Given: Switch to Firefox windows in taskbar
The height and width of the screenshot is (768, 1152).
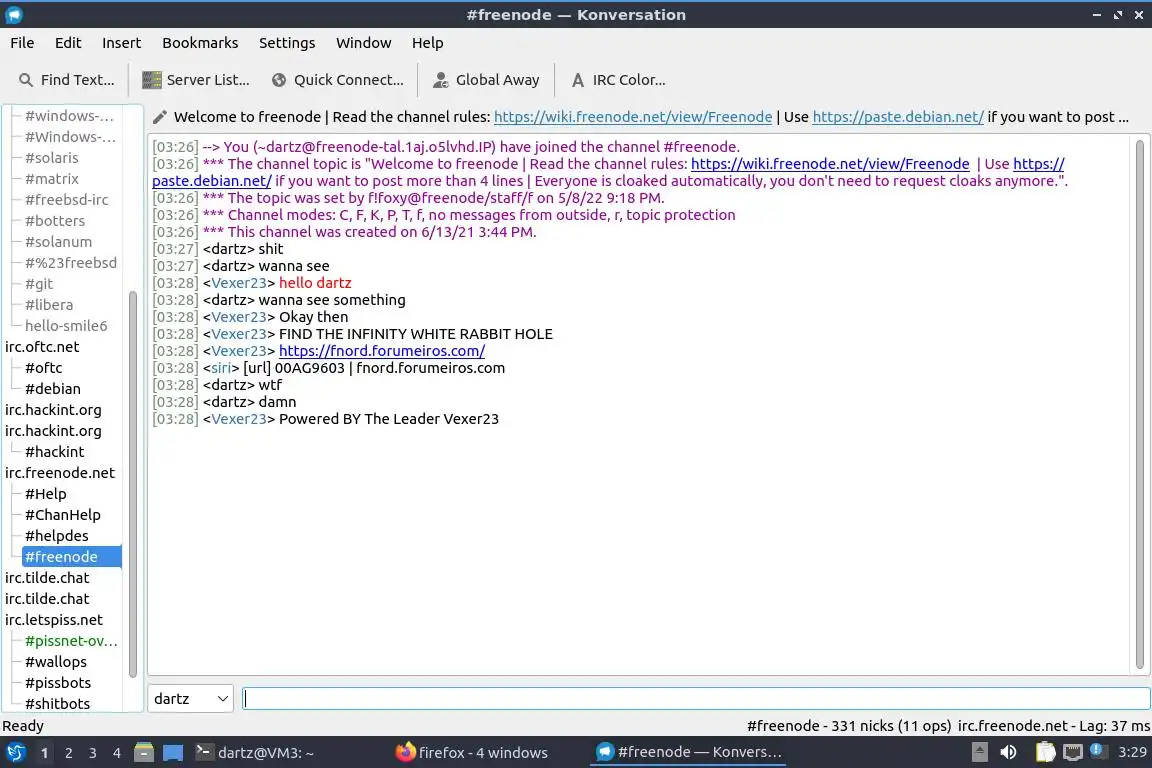Looking at the screenshot, I should (472, 753).
